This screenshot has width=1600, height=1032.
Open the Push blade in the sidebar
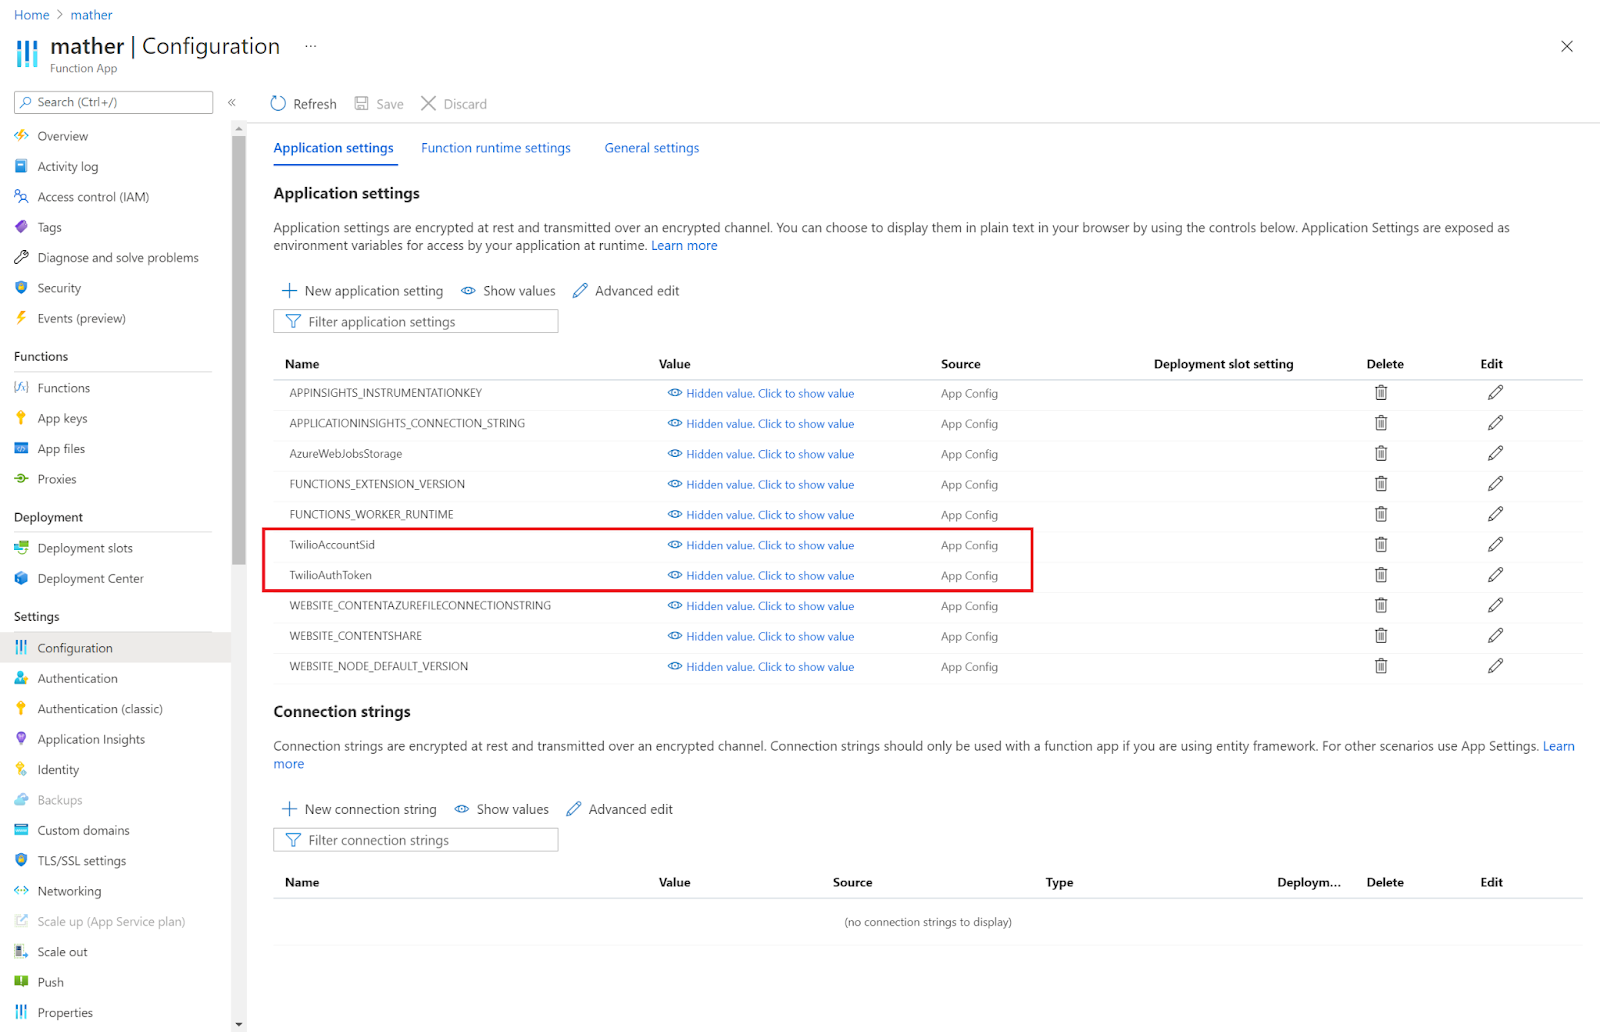pos(51,981)
